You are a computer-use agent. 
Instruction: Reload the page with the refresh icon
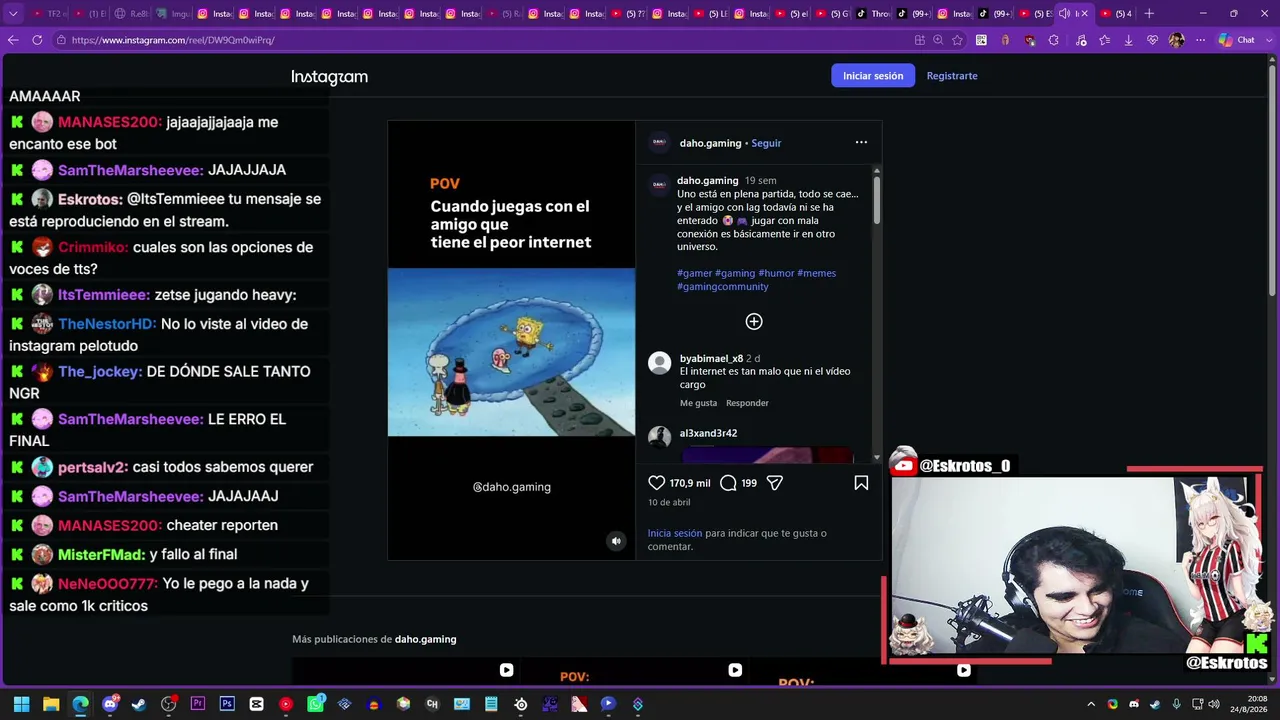tap(37, 40)
